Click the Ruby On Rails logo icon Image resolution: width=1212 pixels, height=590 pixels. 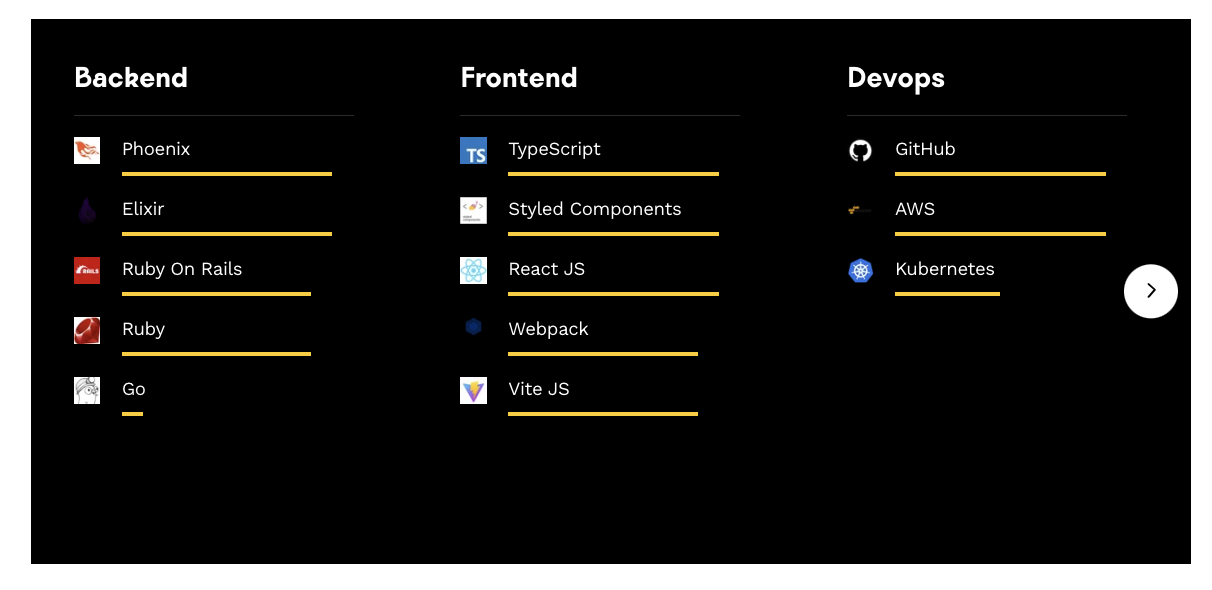tap(87, 271)
